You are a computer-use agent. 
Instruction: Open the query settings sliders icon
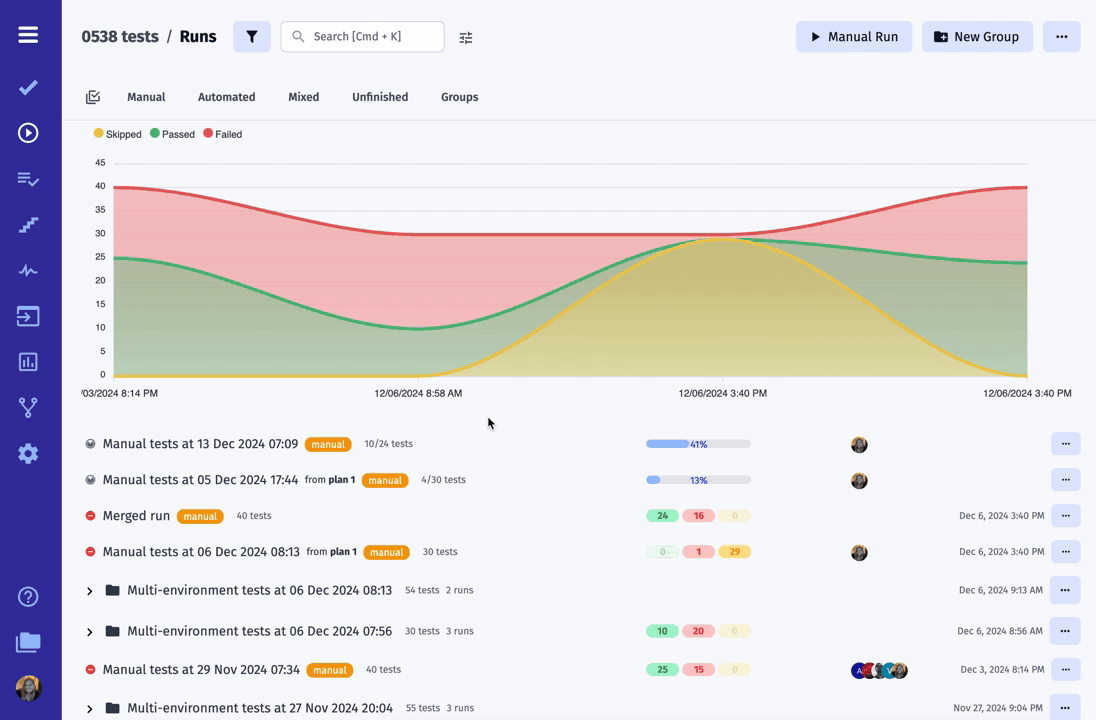(x=466, y=38)
